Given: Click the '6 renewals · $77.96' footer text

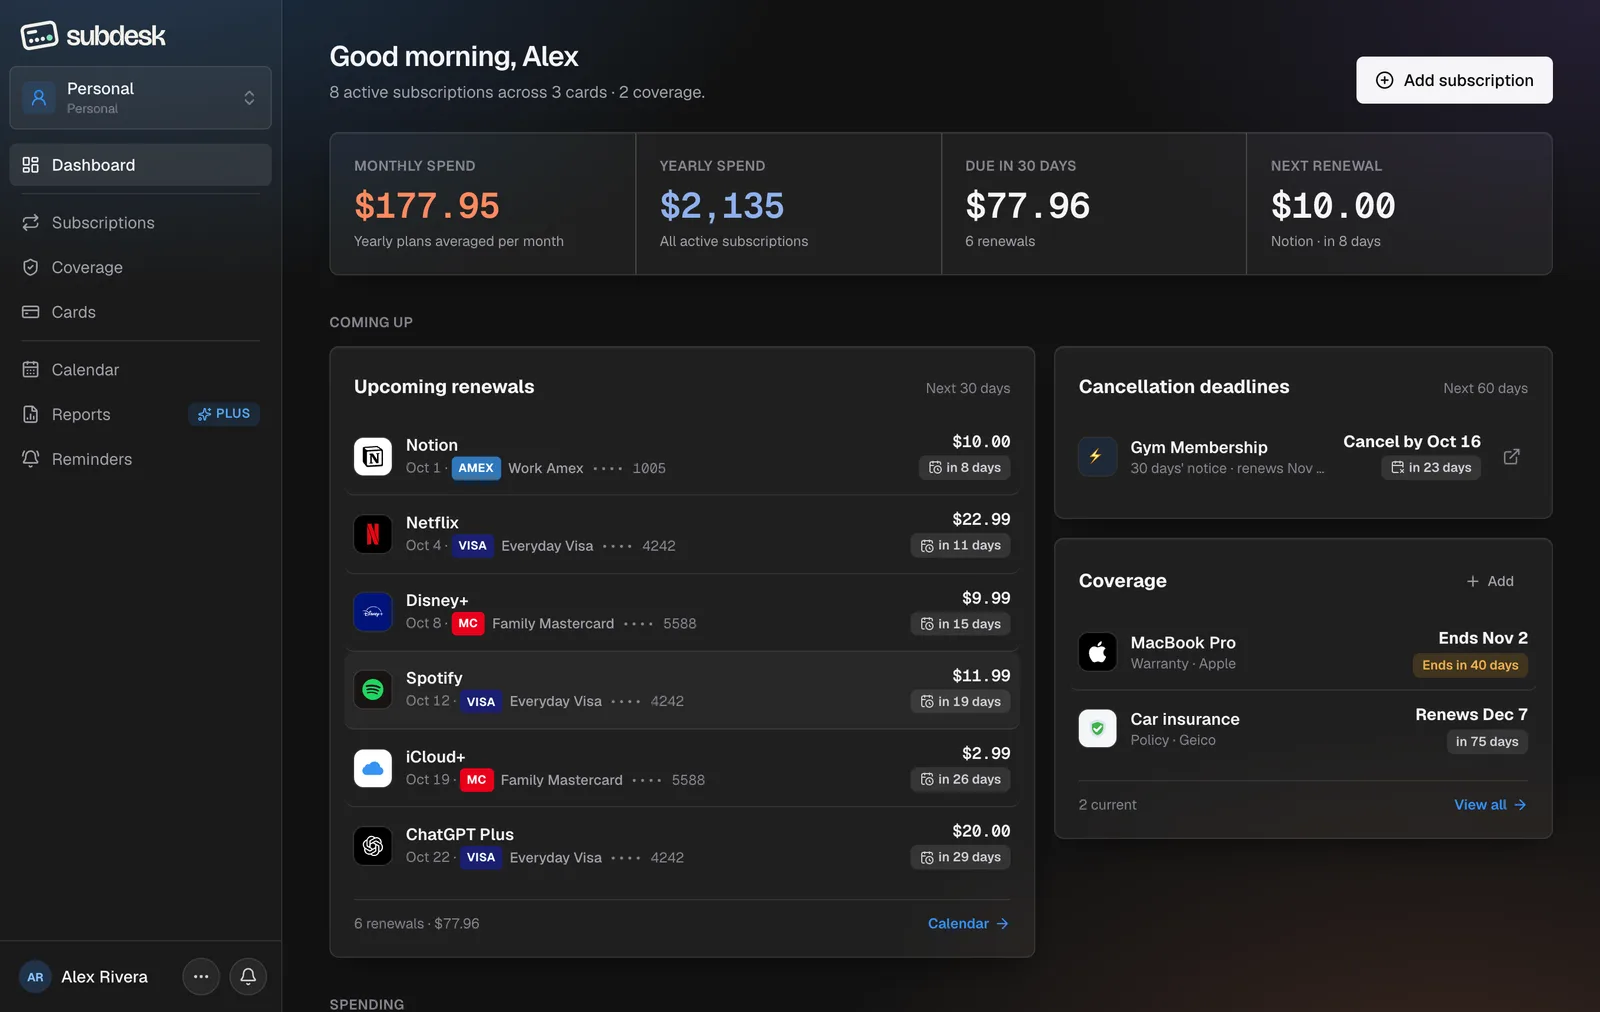Looking at the screenshot, I should 417,924.
